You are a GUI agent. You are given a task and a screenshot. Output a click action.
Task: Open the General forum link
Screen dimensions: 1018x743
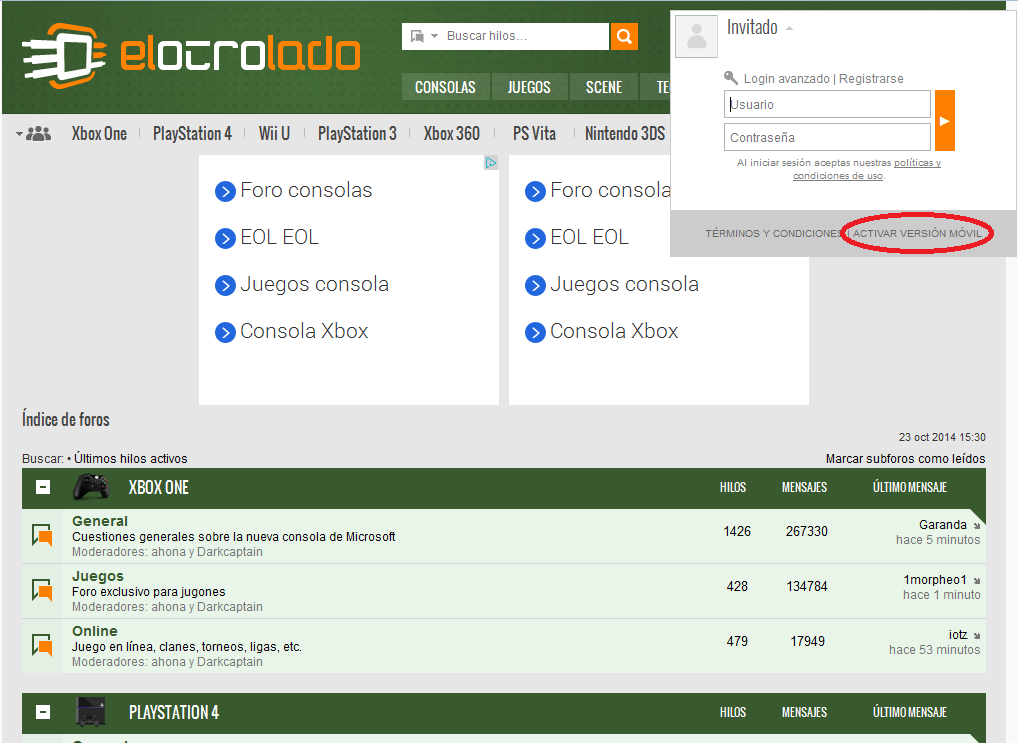(100, 521)
